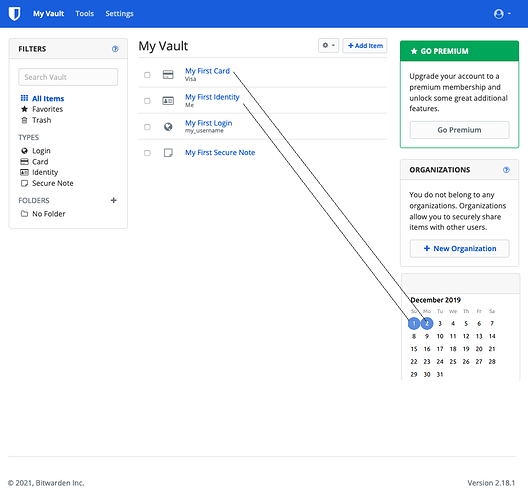This screenshot has height=500, width=528.
Task: Click the All Items grid icon
Action: point(24,98)
